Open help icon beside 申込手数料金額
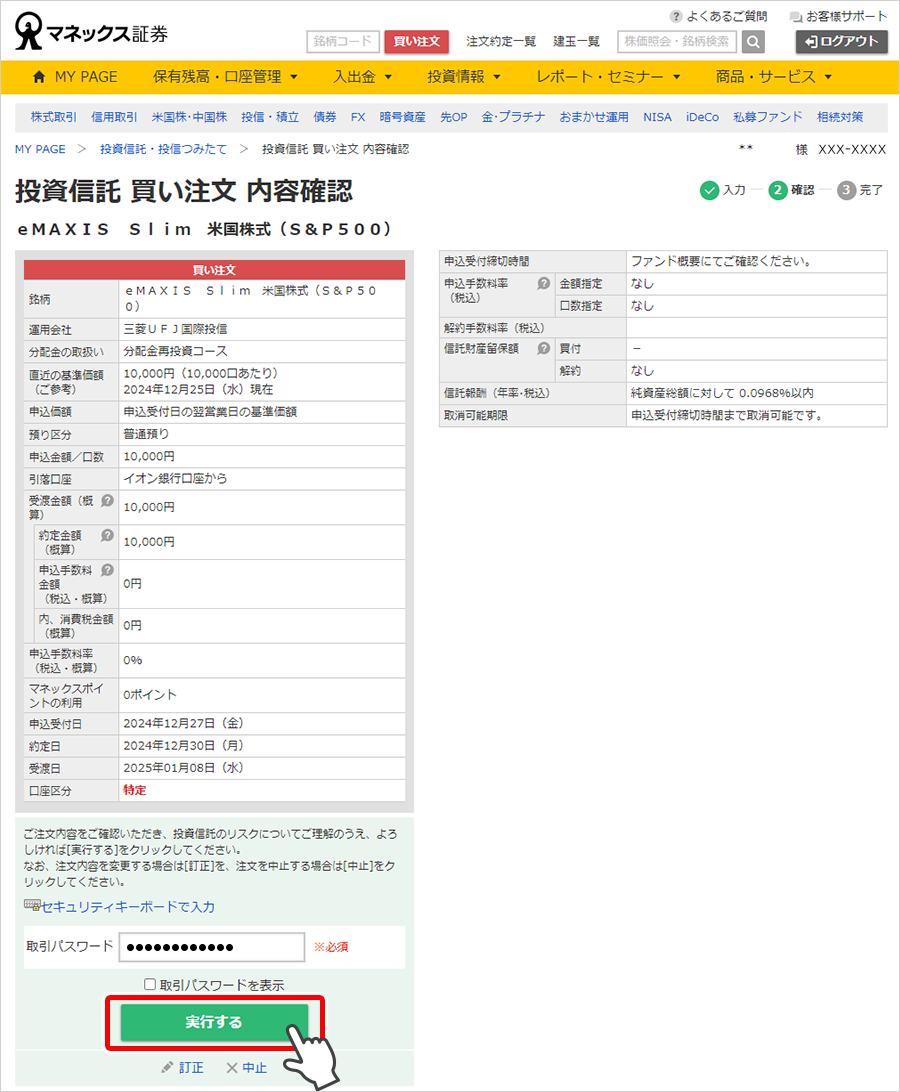 [x=107, y=570]
